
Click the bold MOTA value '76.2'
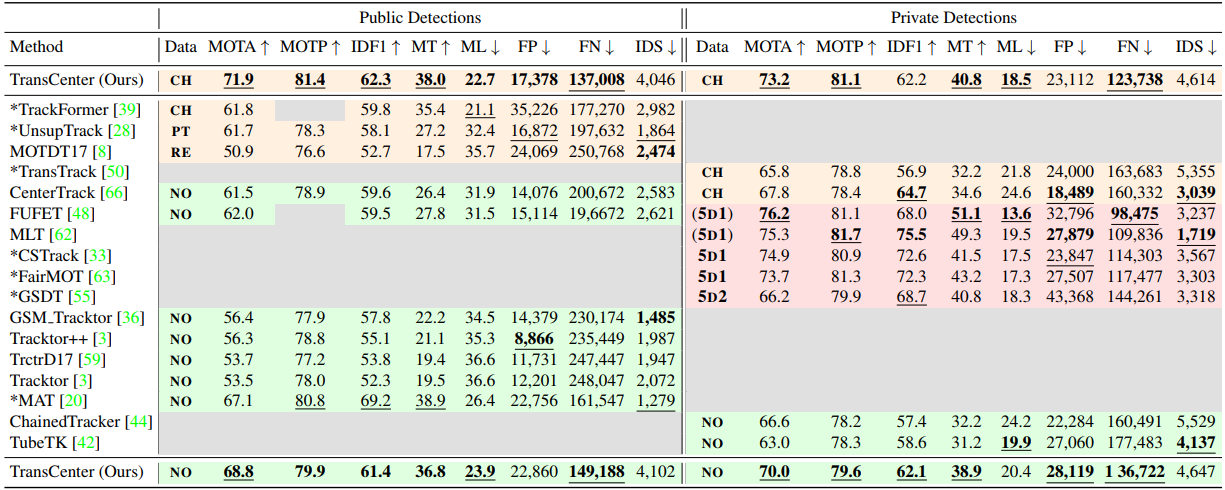click(x=774, y=213)
